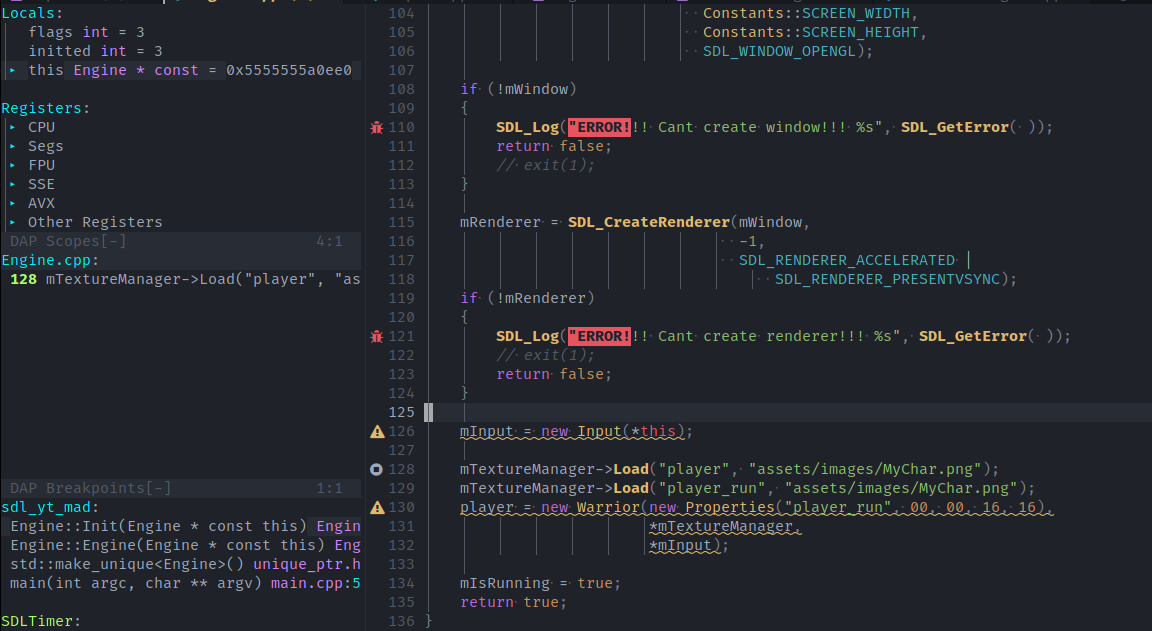Toggle open the Segs register group
This screenshot has width=1152, height=631.
12,145
